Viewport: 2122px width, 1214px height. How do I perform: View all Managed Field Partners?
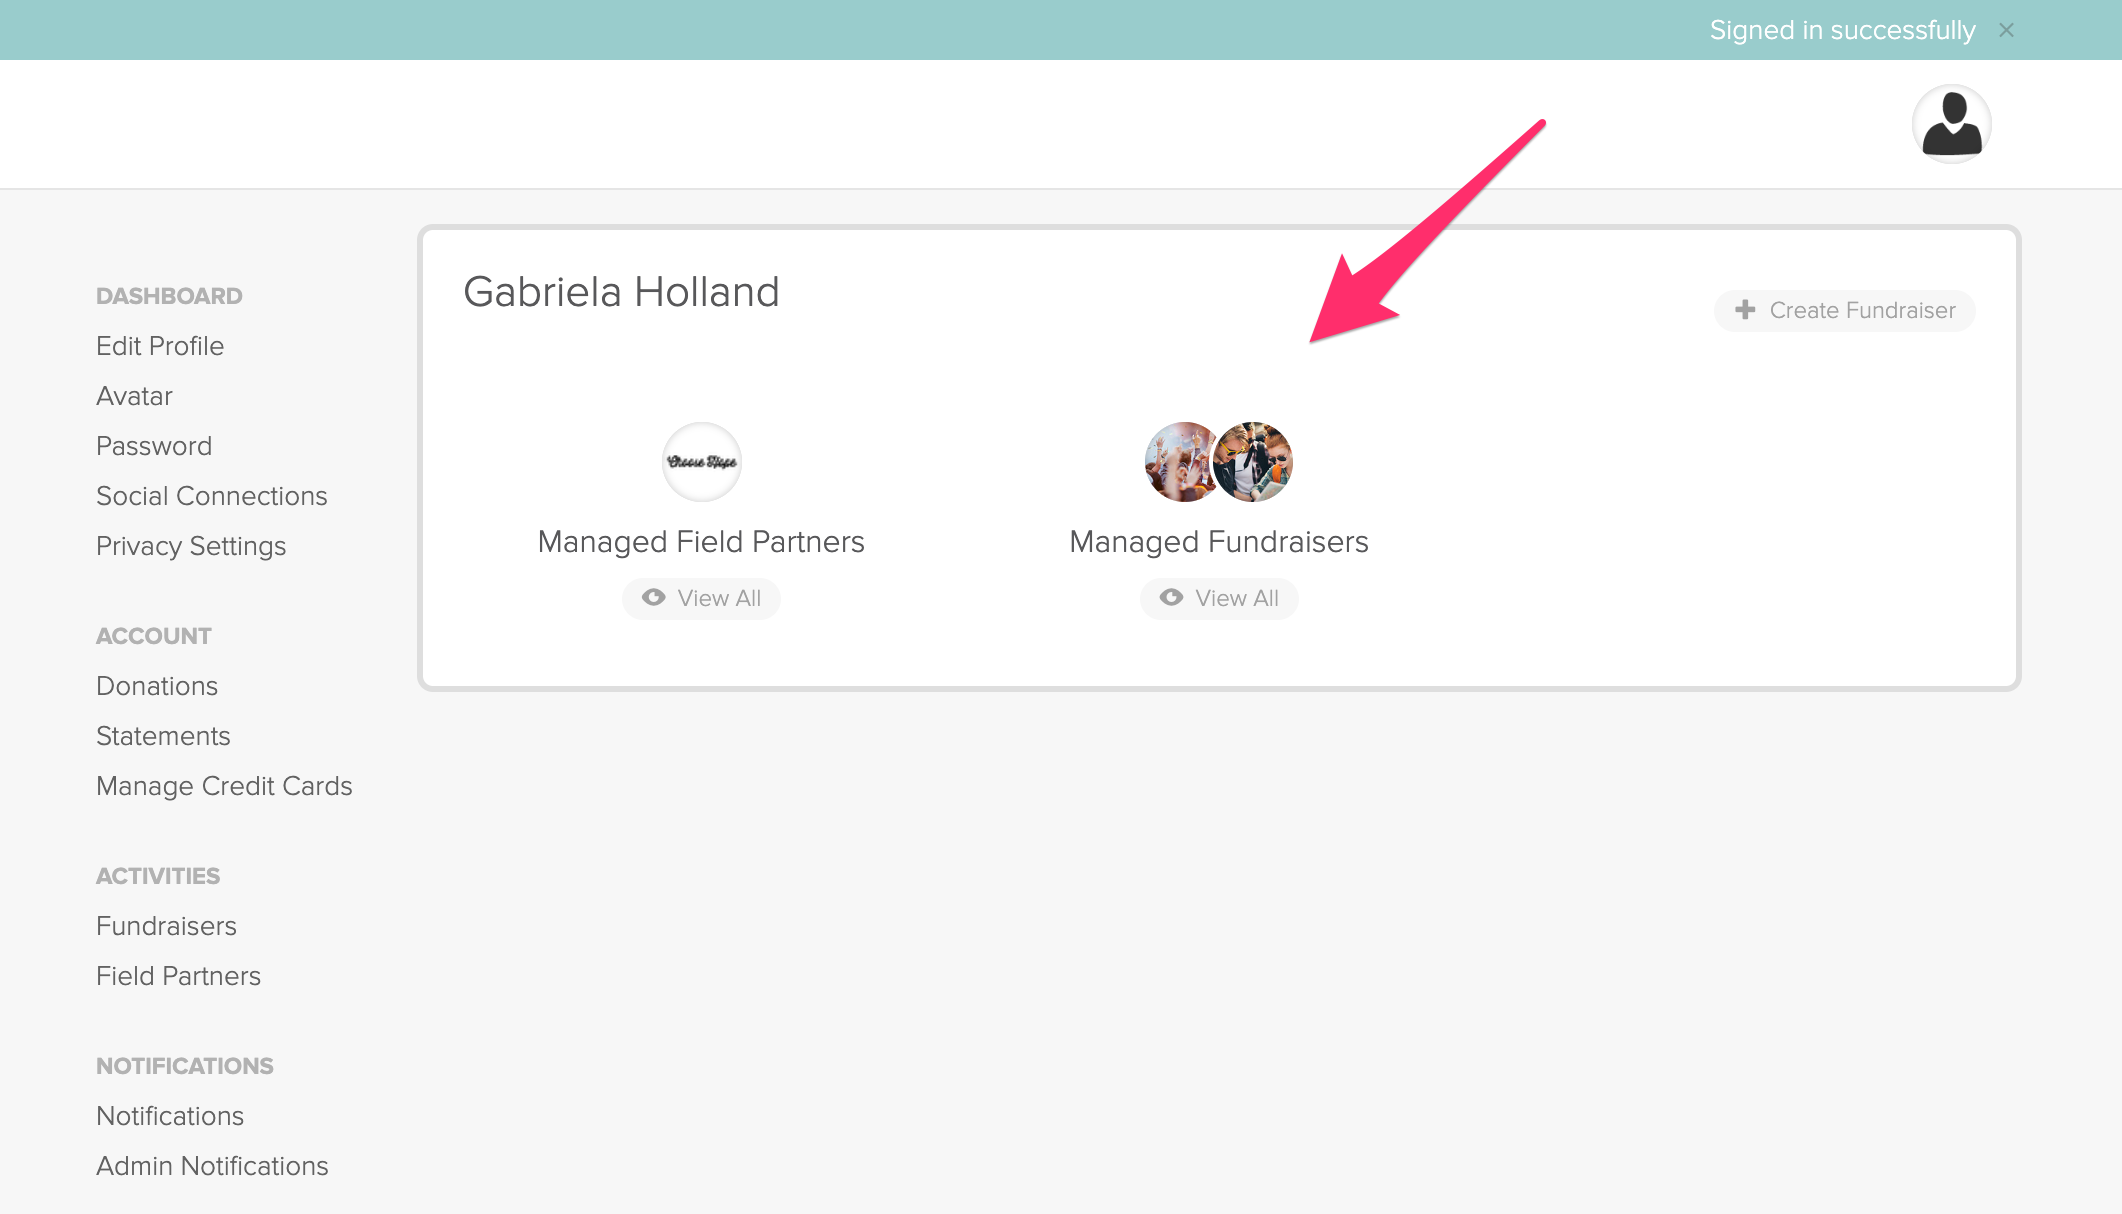(x=701, y=598)
